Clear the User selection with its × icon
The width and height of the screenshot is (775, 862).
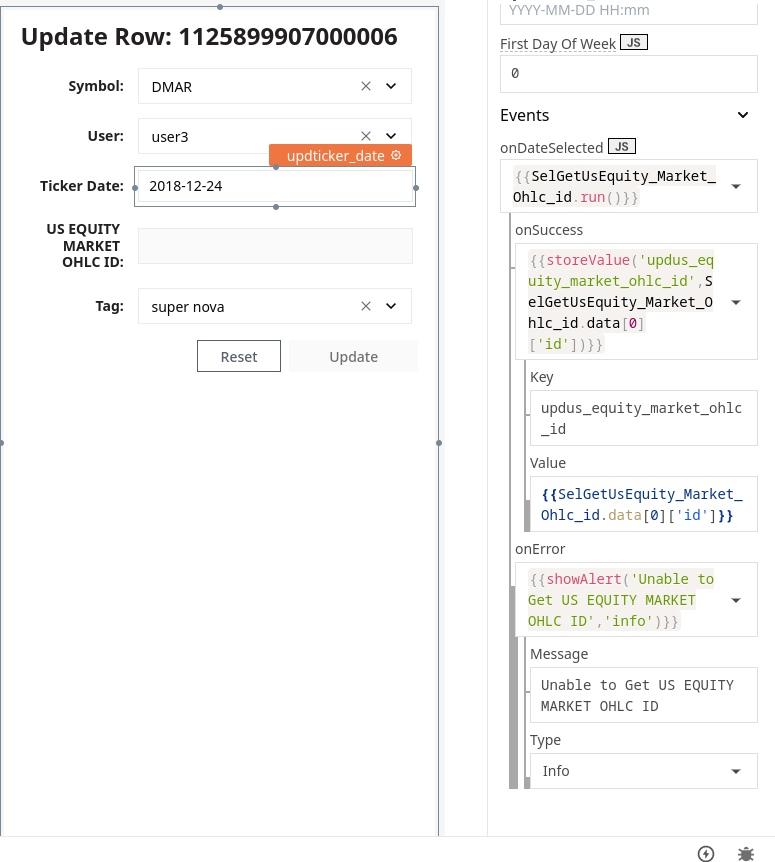click(x=366, y=136)
